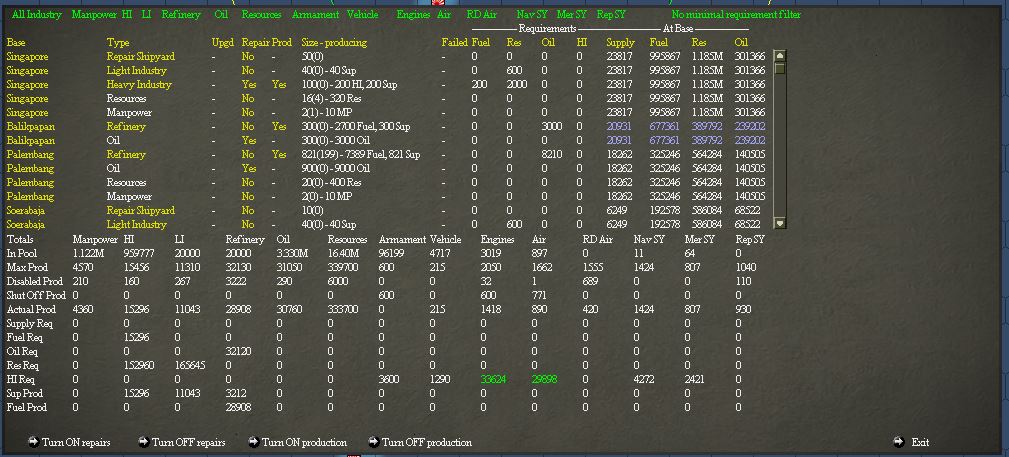Click the base list scrollbar thumb
Image resolution: width=1009 pixels, height=457 pixels.
pos(780,68)
